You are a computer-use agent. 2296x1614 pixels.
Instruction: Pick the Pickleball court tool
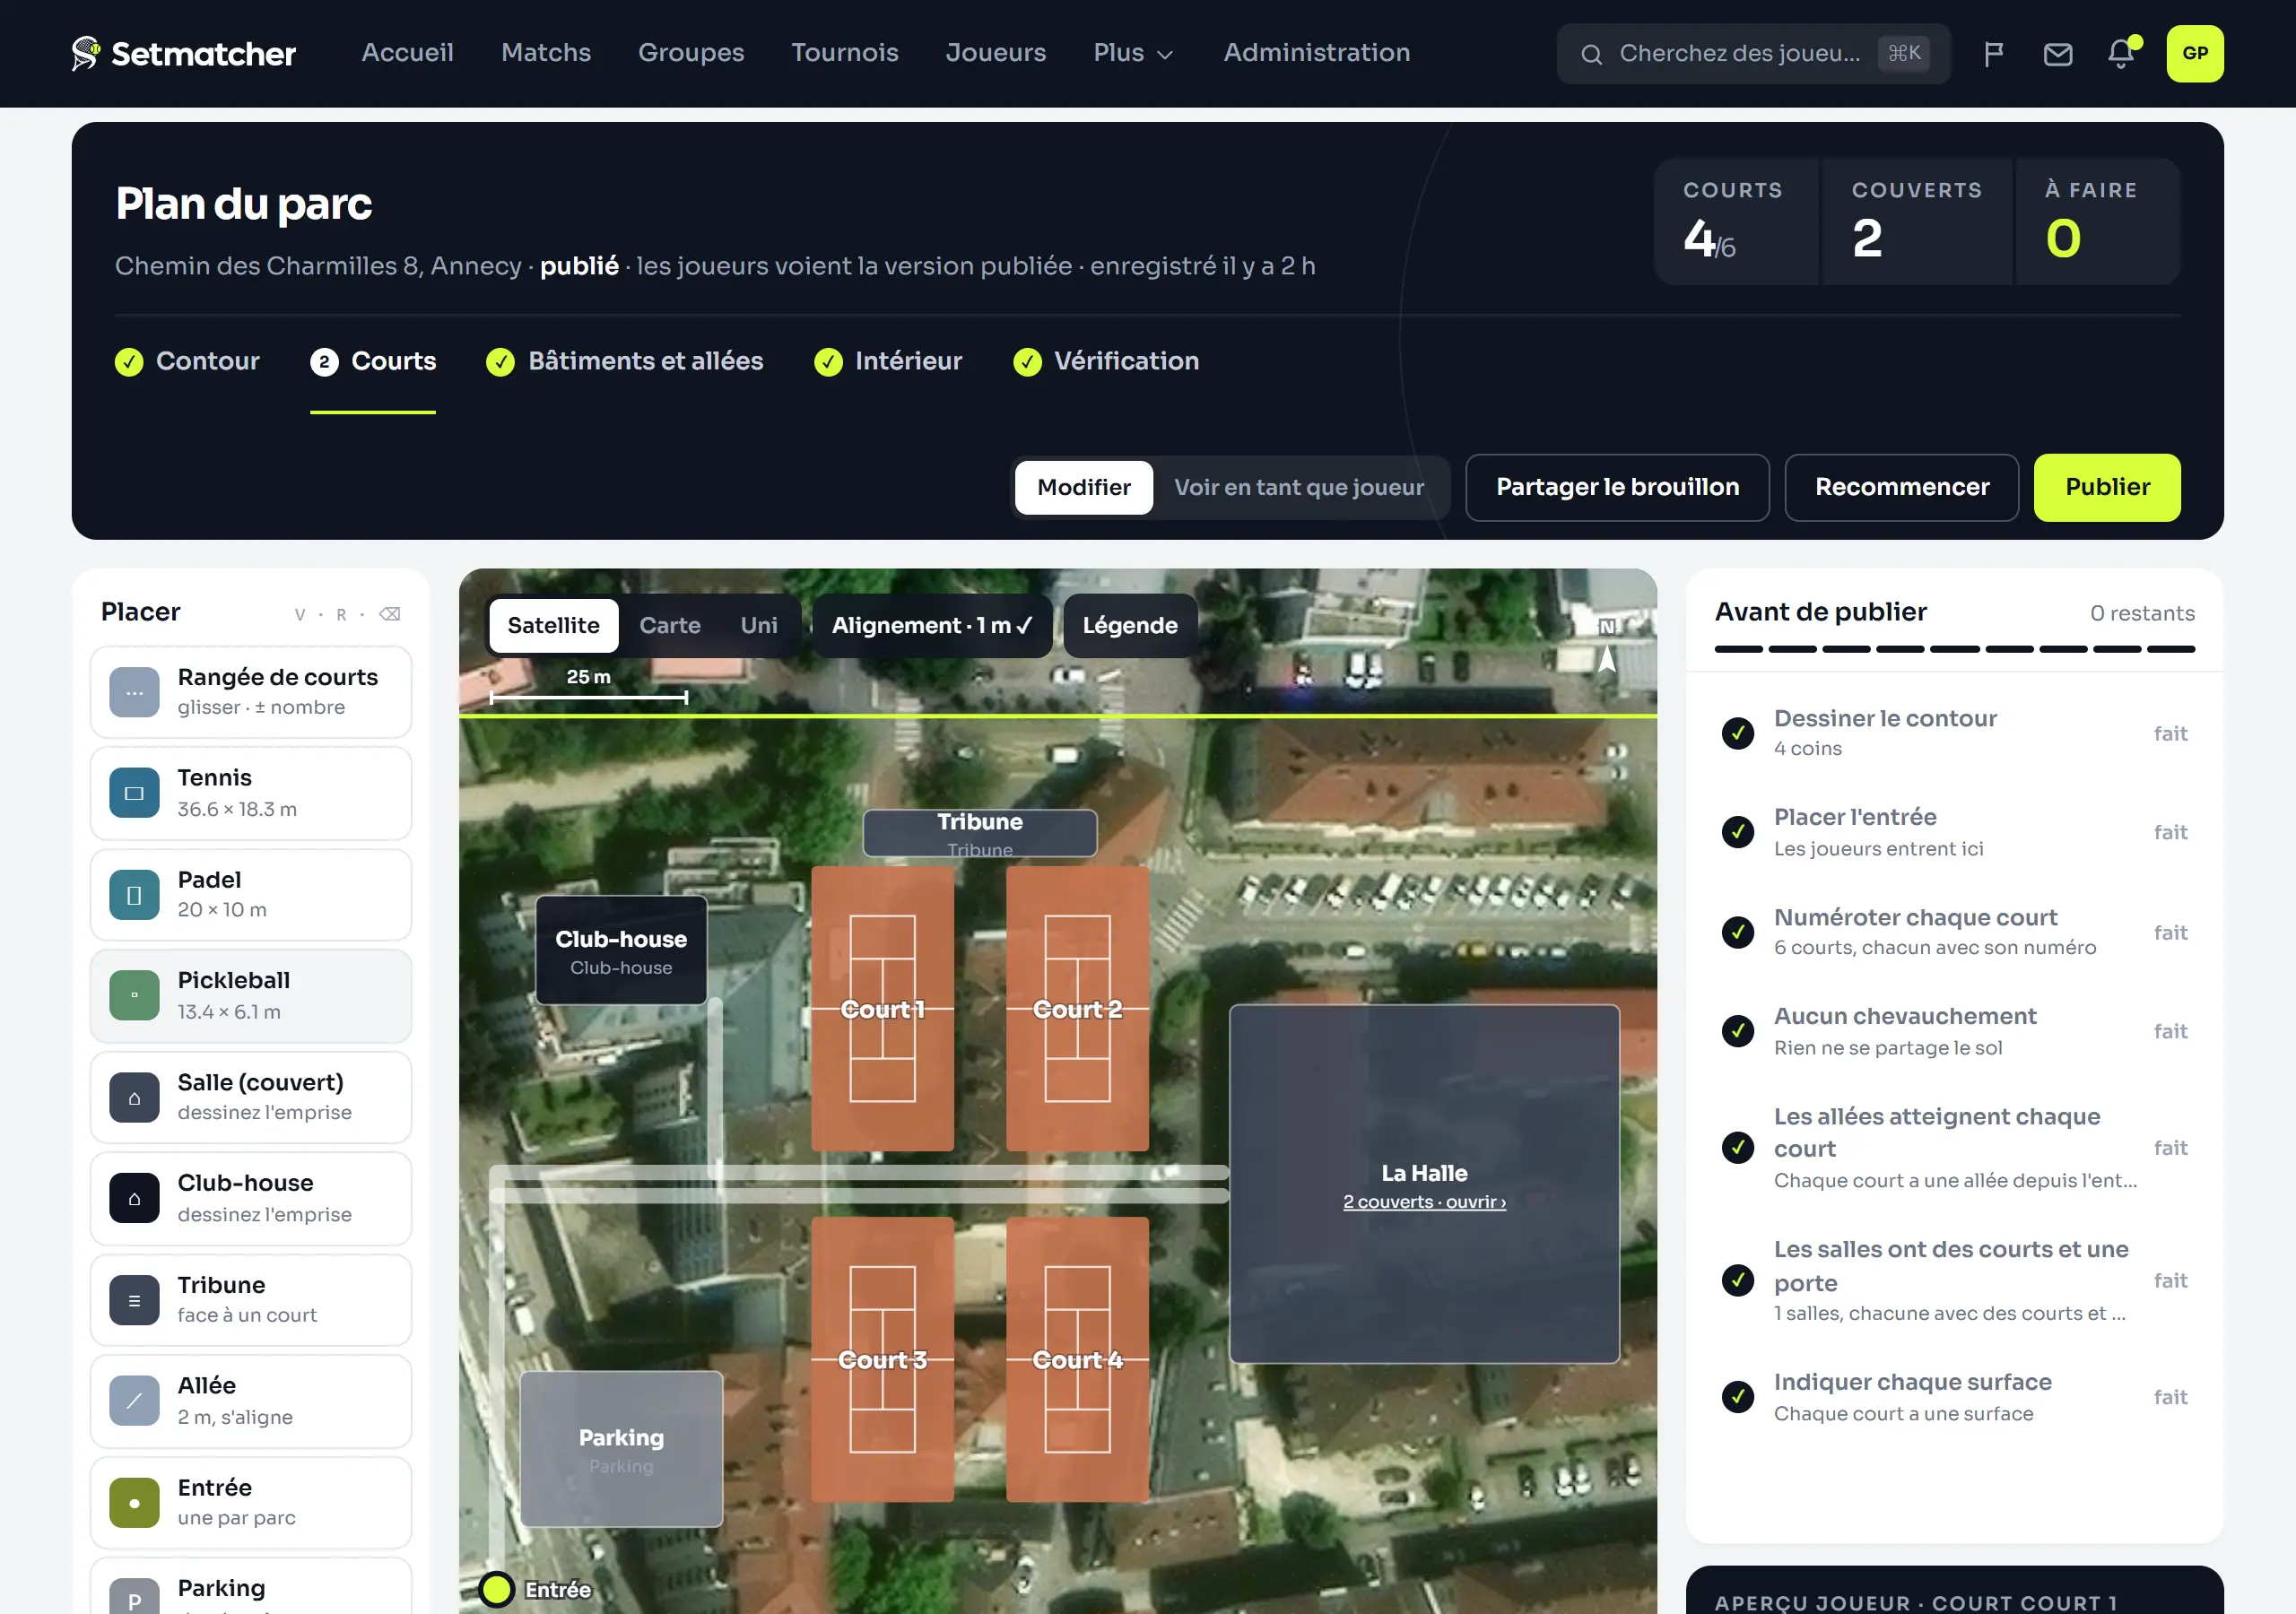point(251,996)
